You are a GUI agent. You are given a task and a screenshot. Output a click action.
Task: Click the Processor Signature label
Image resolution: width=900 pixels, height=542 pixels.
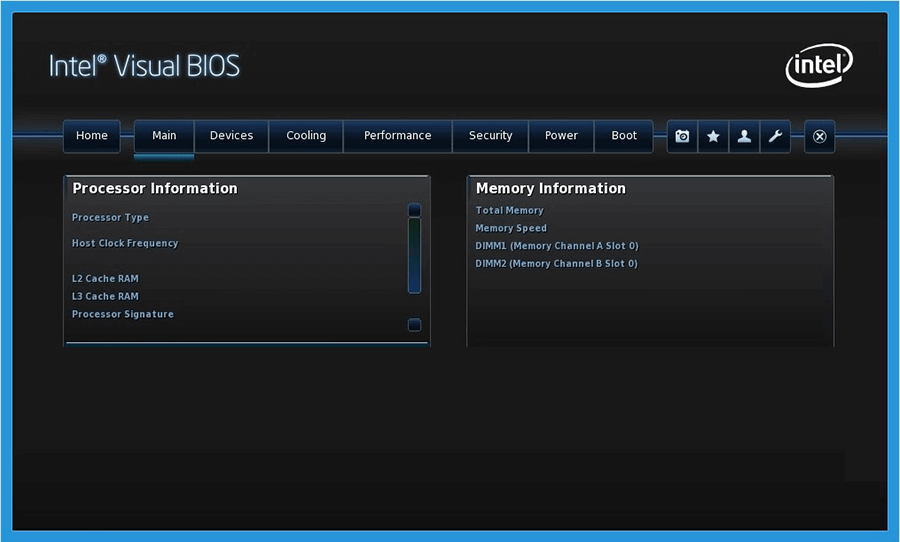coord(123,314)
